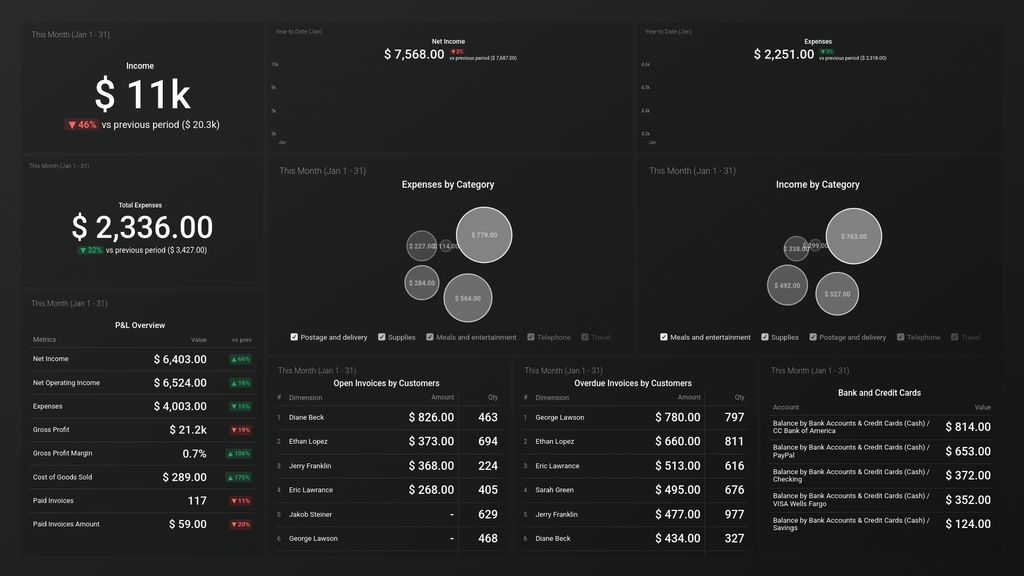Click the 66% change badge for Net Income

point(240,359)
